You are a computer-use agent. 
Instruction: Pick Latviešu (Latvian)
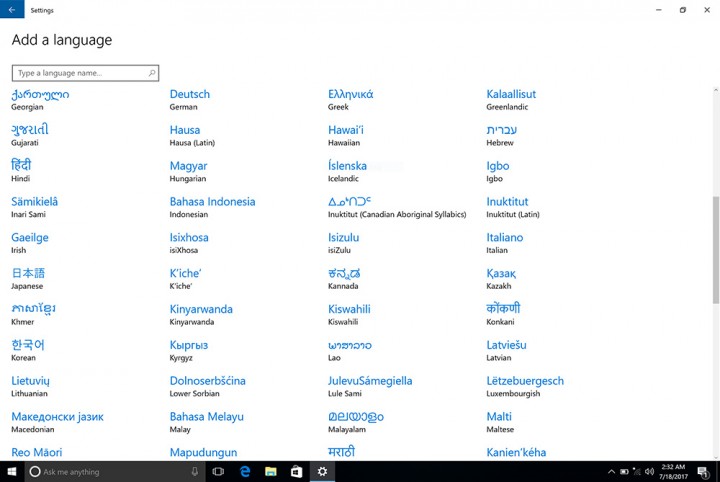(506, 350)
